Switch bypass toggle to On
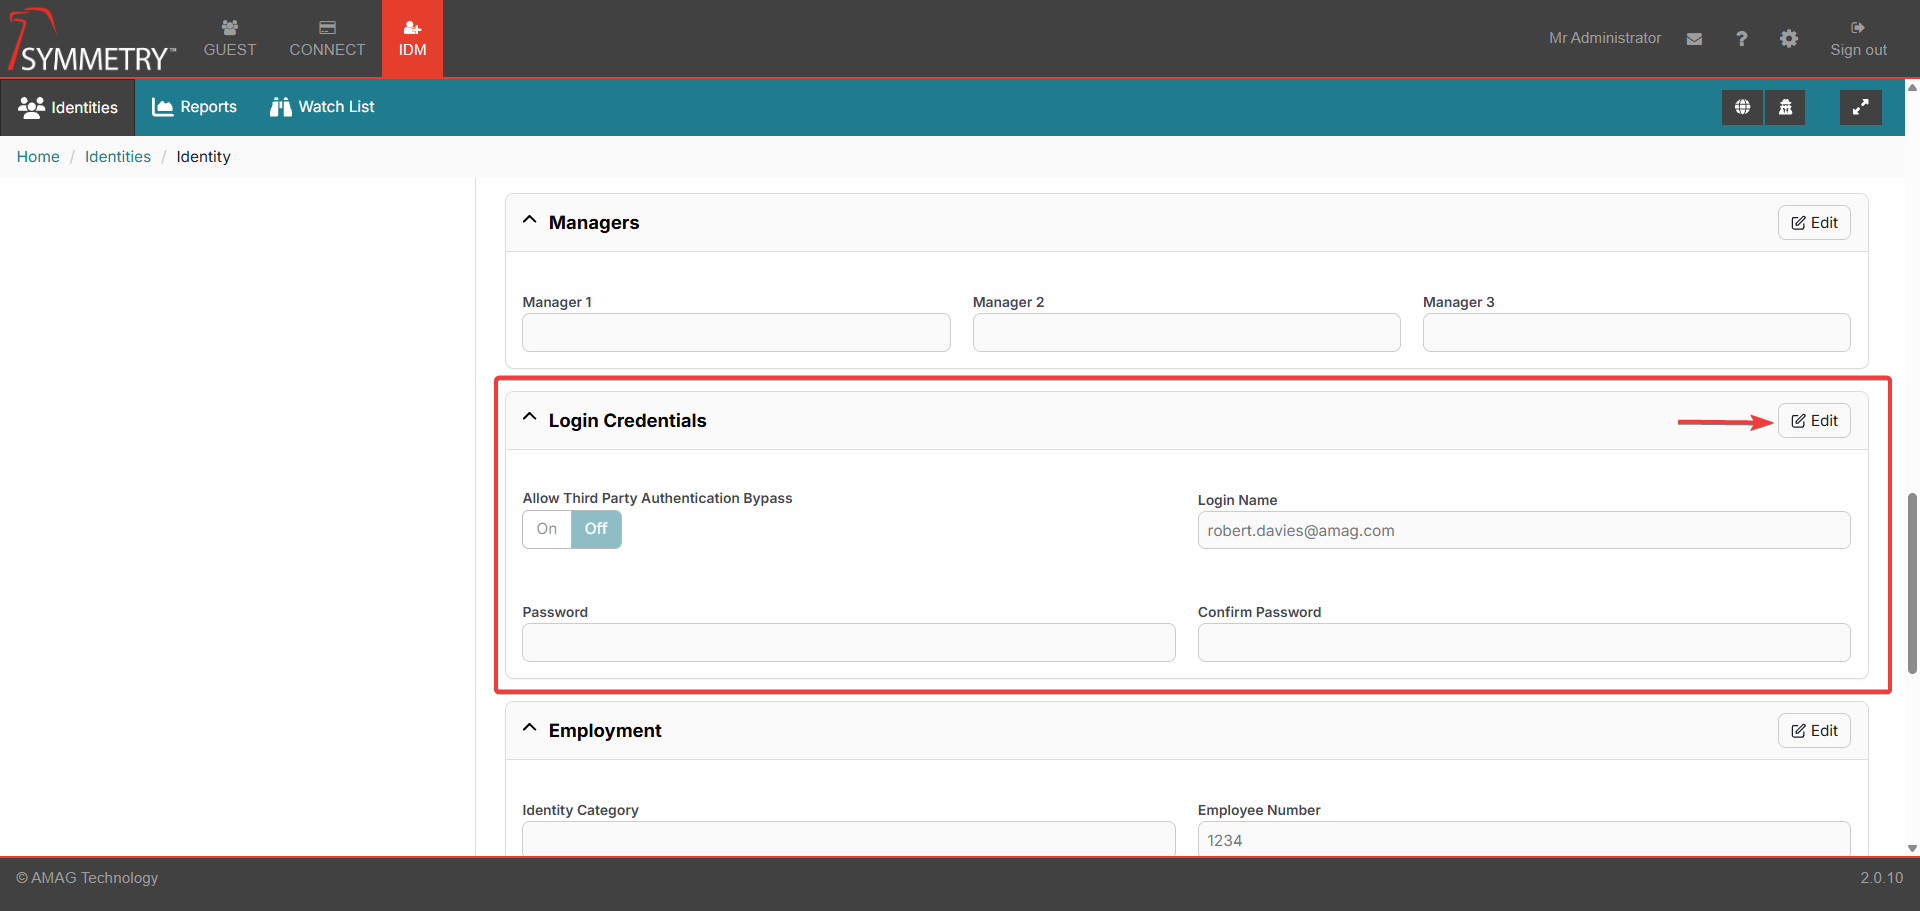 [x=547, y=529]
